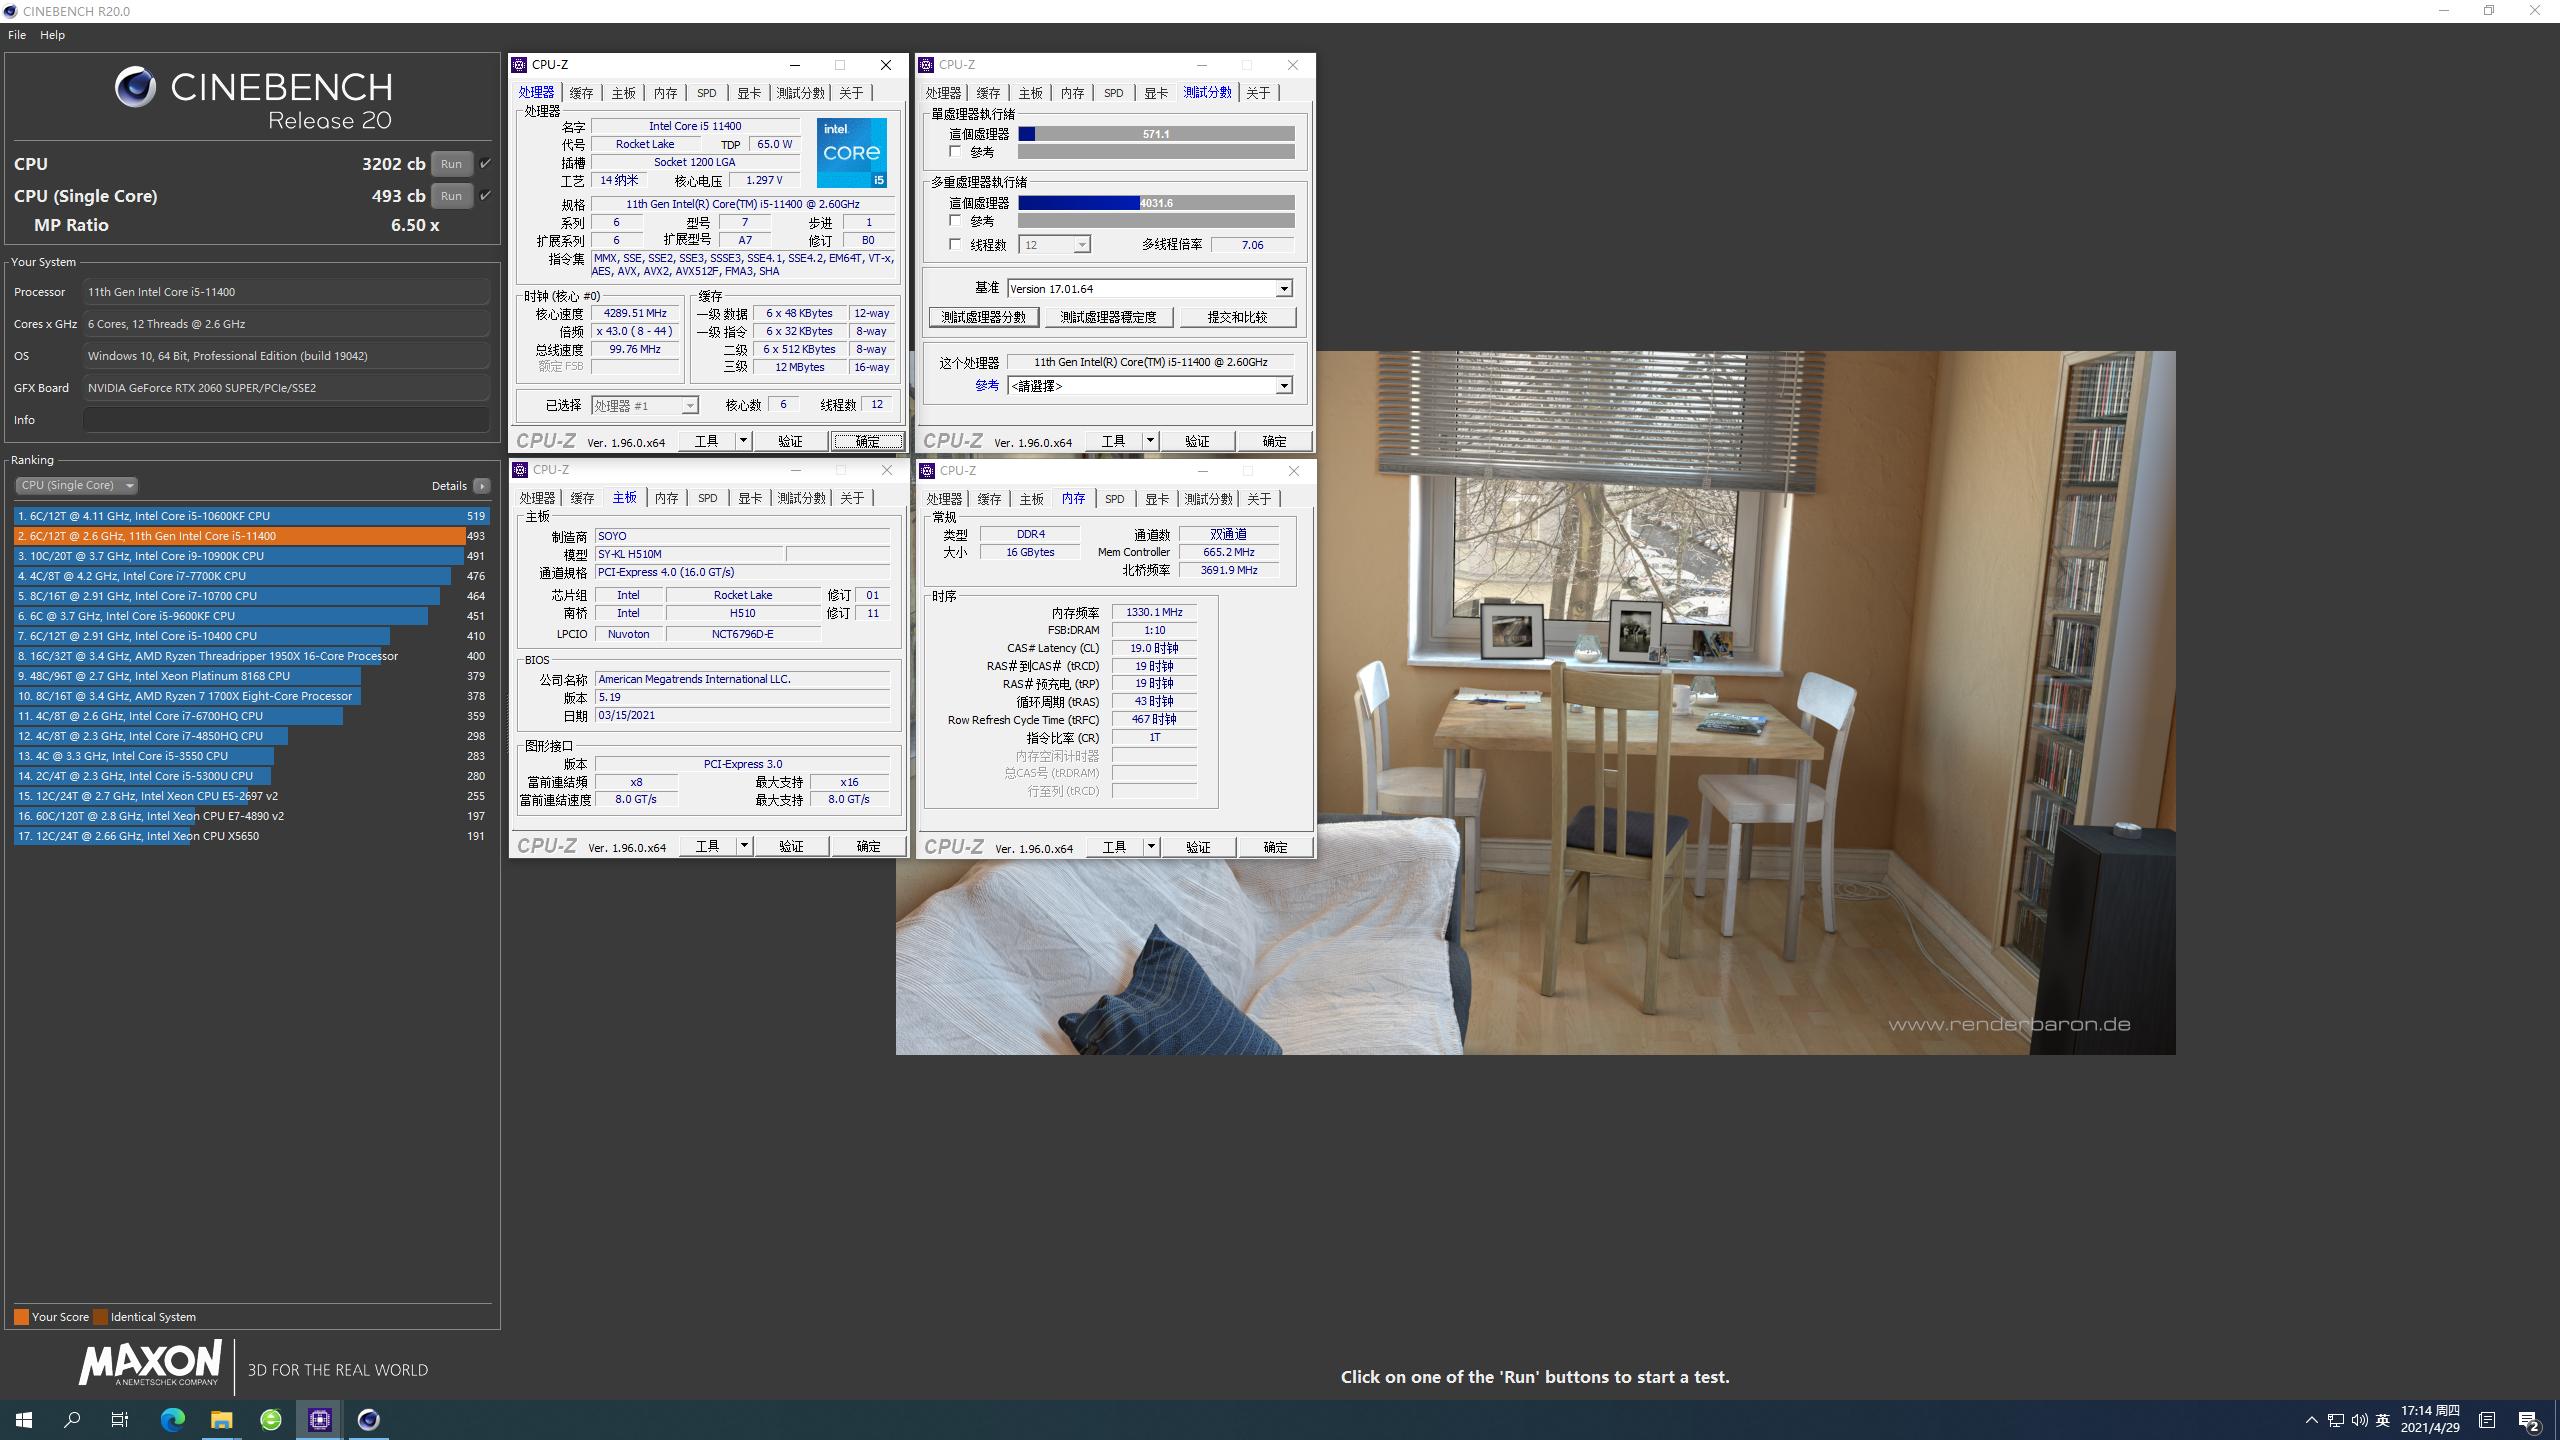Open the notification center icon
This screenshot has height=1440, width=2560.
pos(2528,1420)
